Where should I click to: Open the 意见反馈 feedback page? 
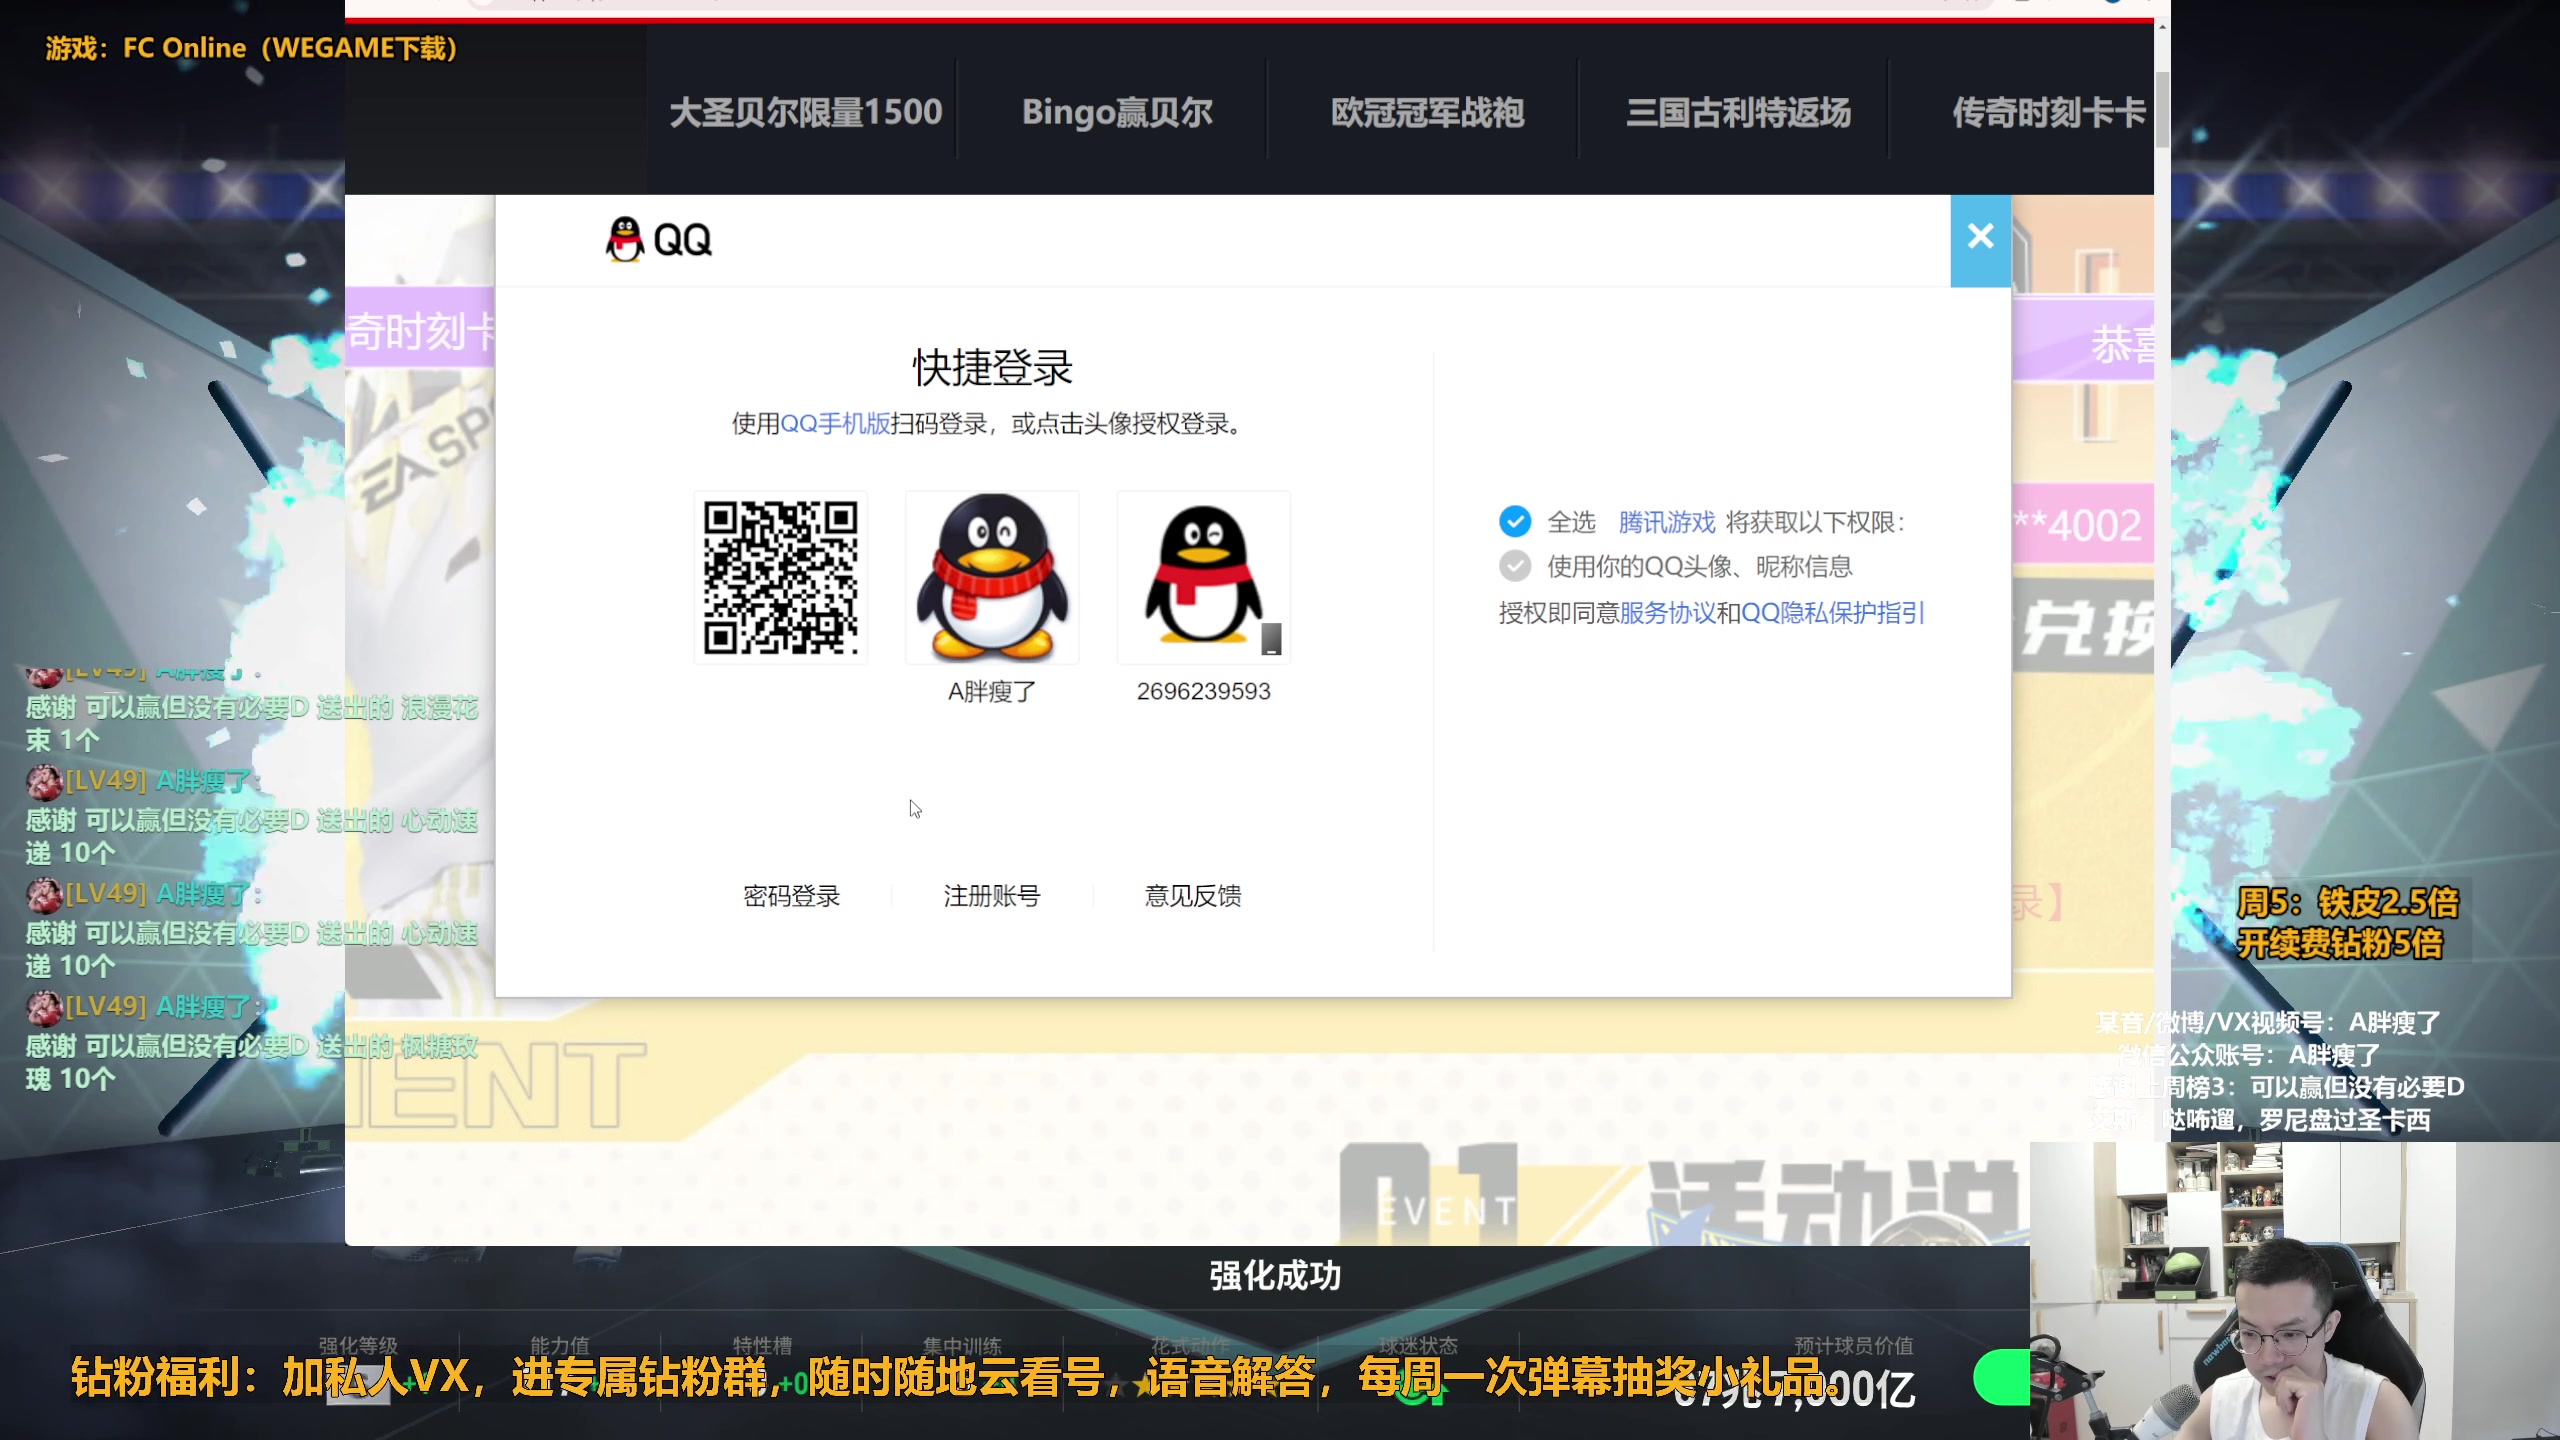[x=1194, y=896]
